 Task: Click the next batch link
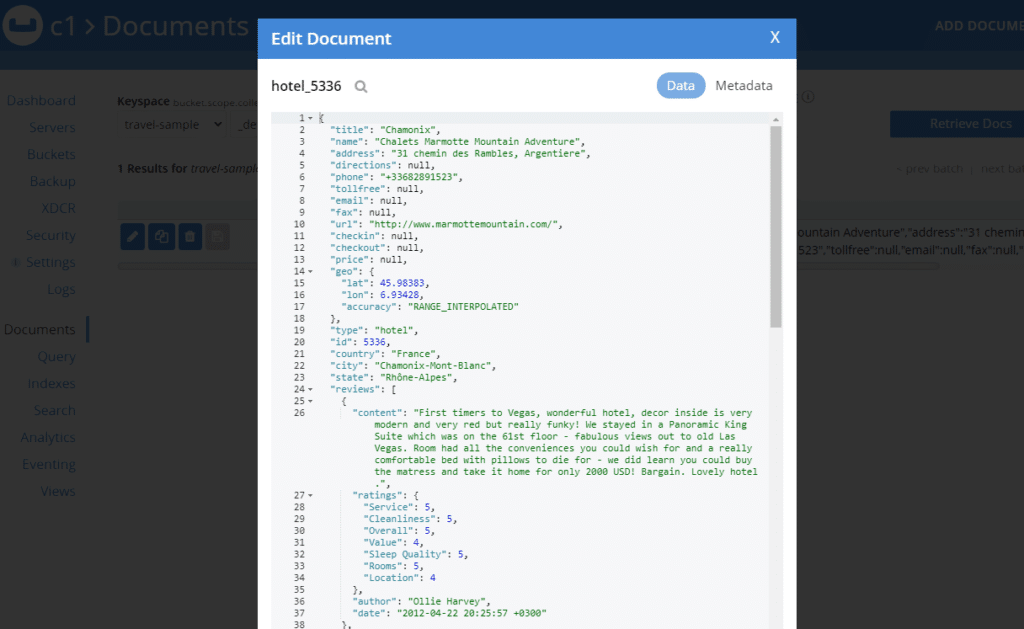point(1003,168)
